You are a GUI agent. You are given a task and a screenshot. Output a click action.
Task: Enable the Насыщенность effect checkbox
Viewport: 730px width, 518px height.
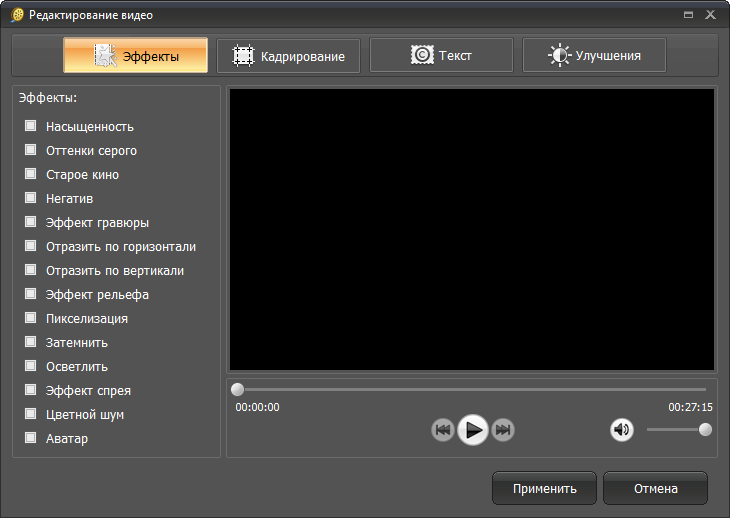[31, 126]
